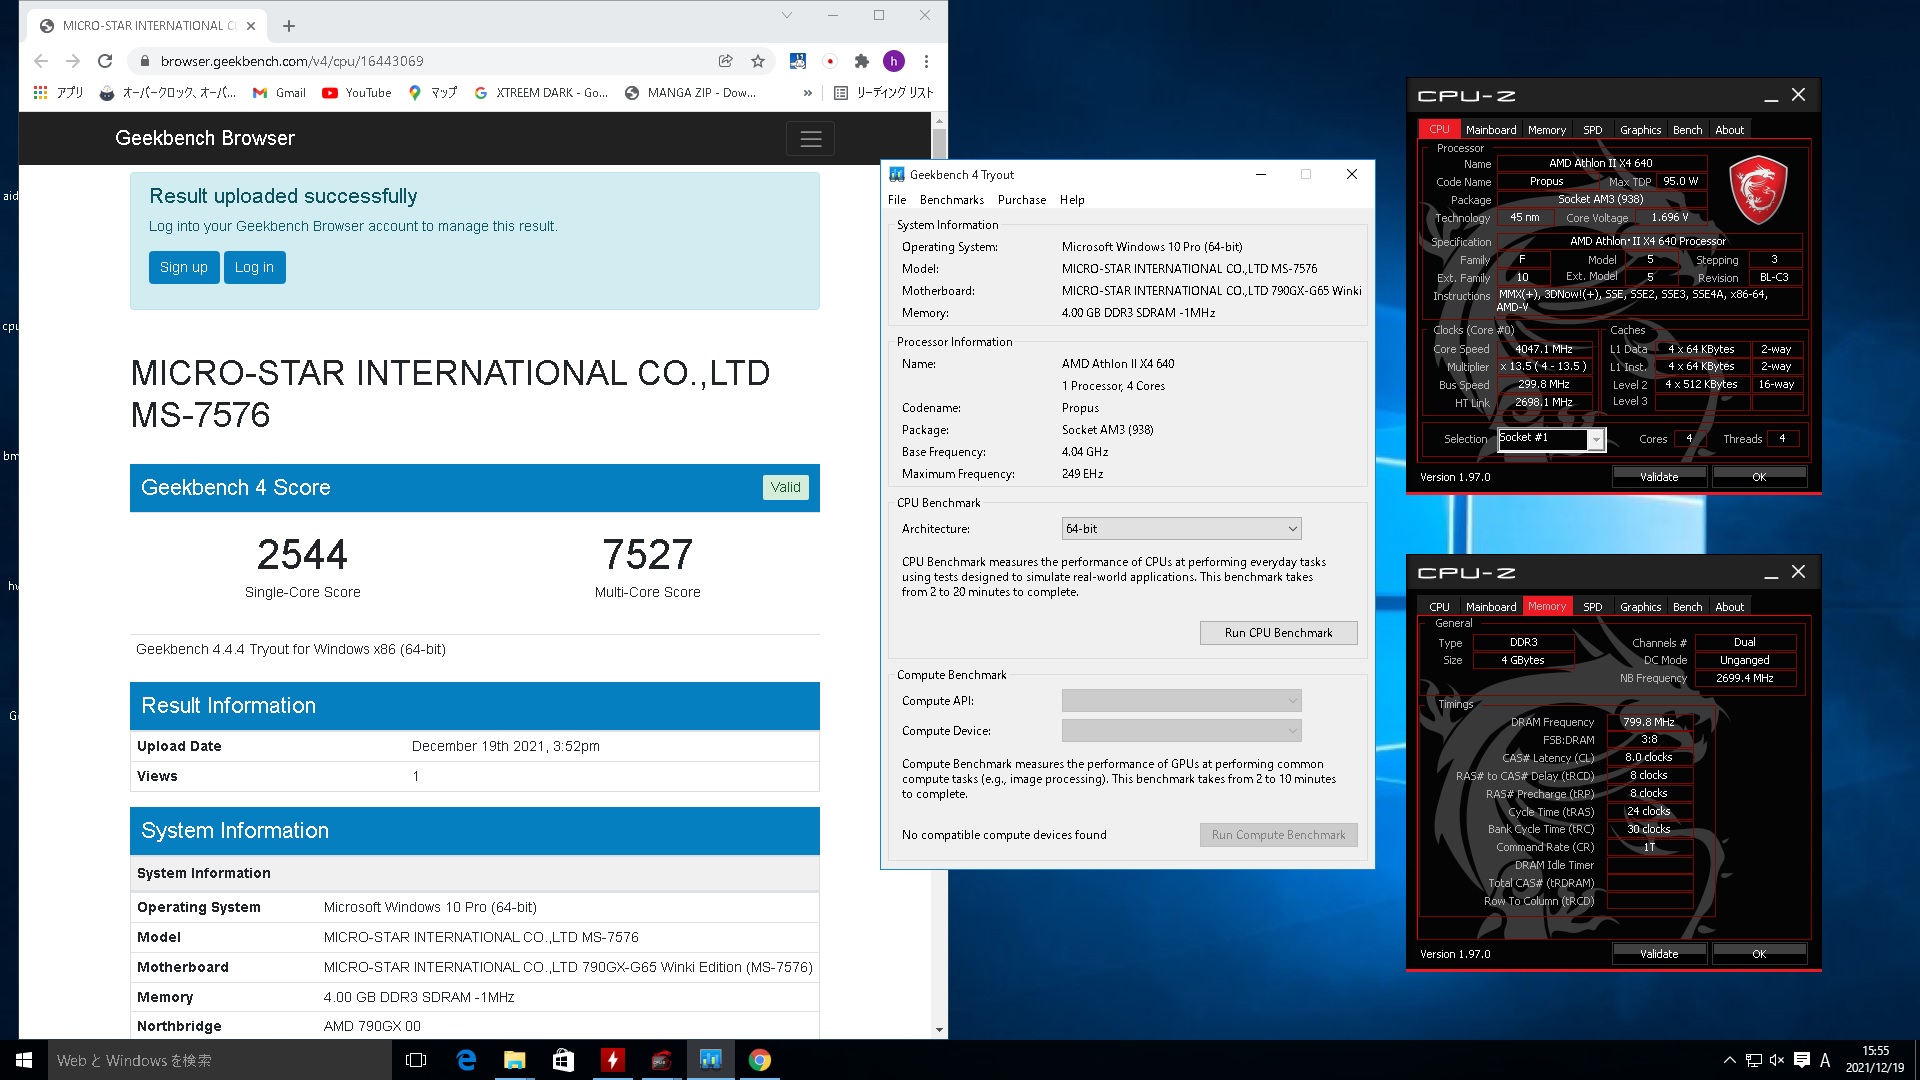Image resolution: width=1920 pixels, height=1080 pixels.
Task: Open the YouTube bookmark
Action: coord(357,92)
